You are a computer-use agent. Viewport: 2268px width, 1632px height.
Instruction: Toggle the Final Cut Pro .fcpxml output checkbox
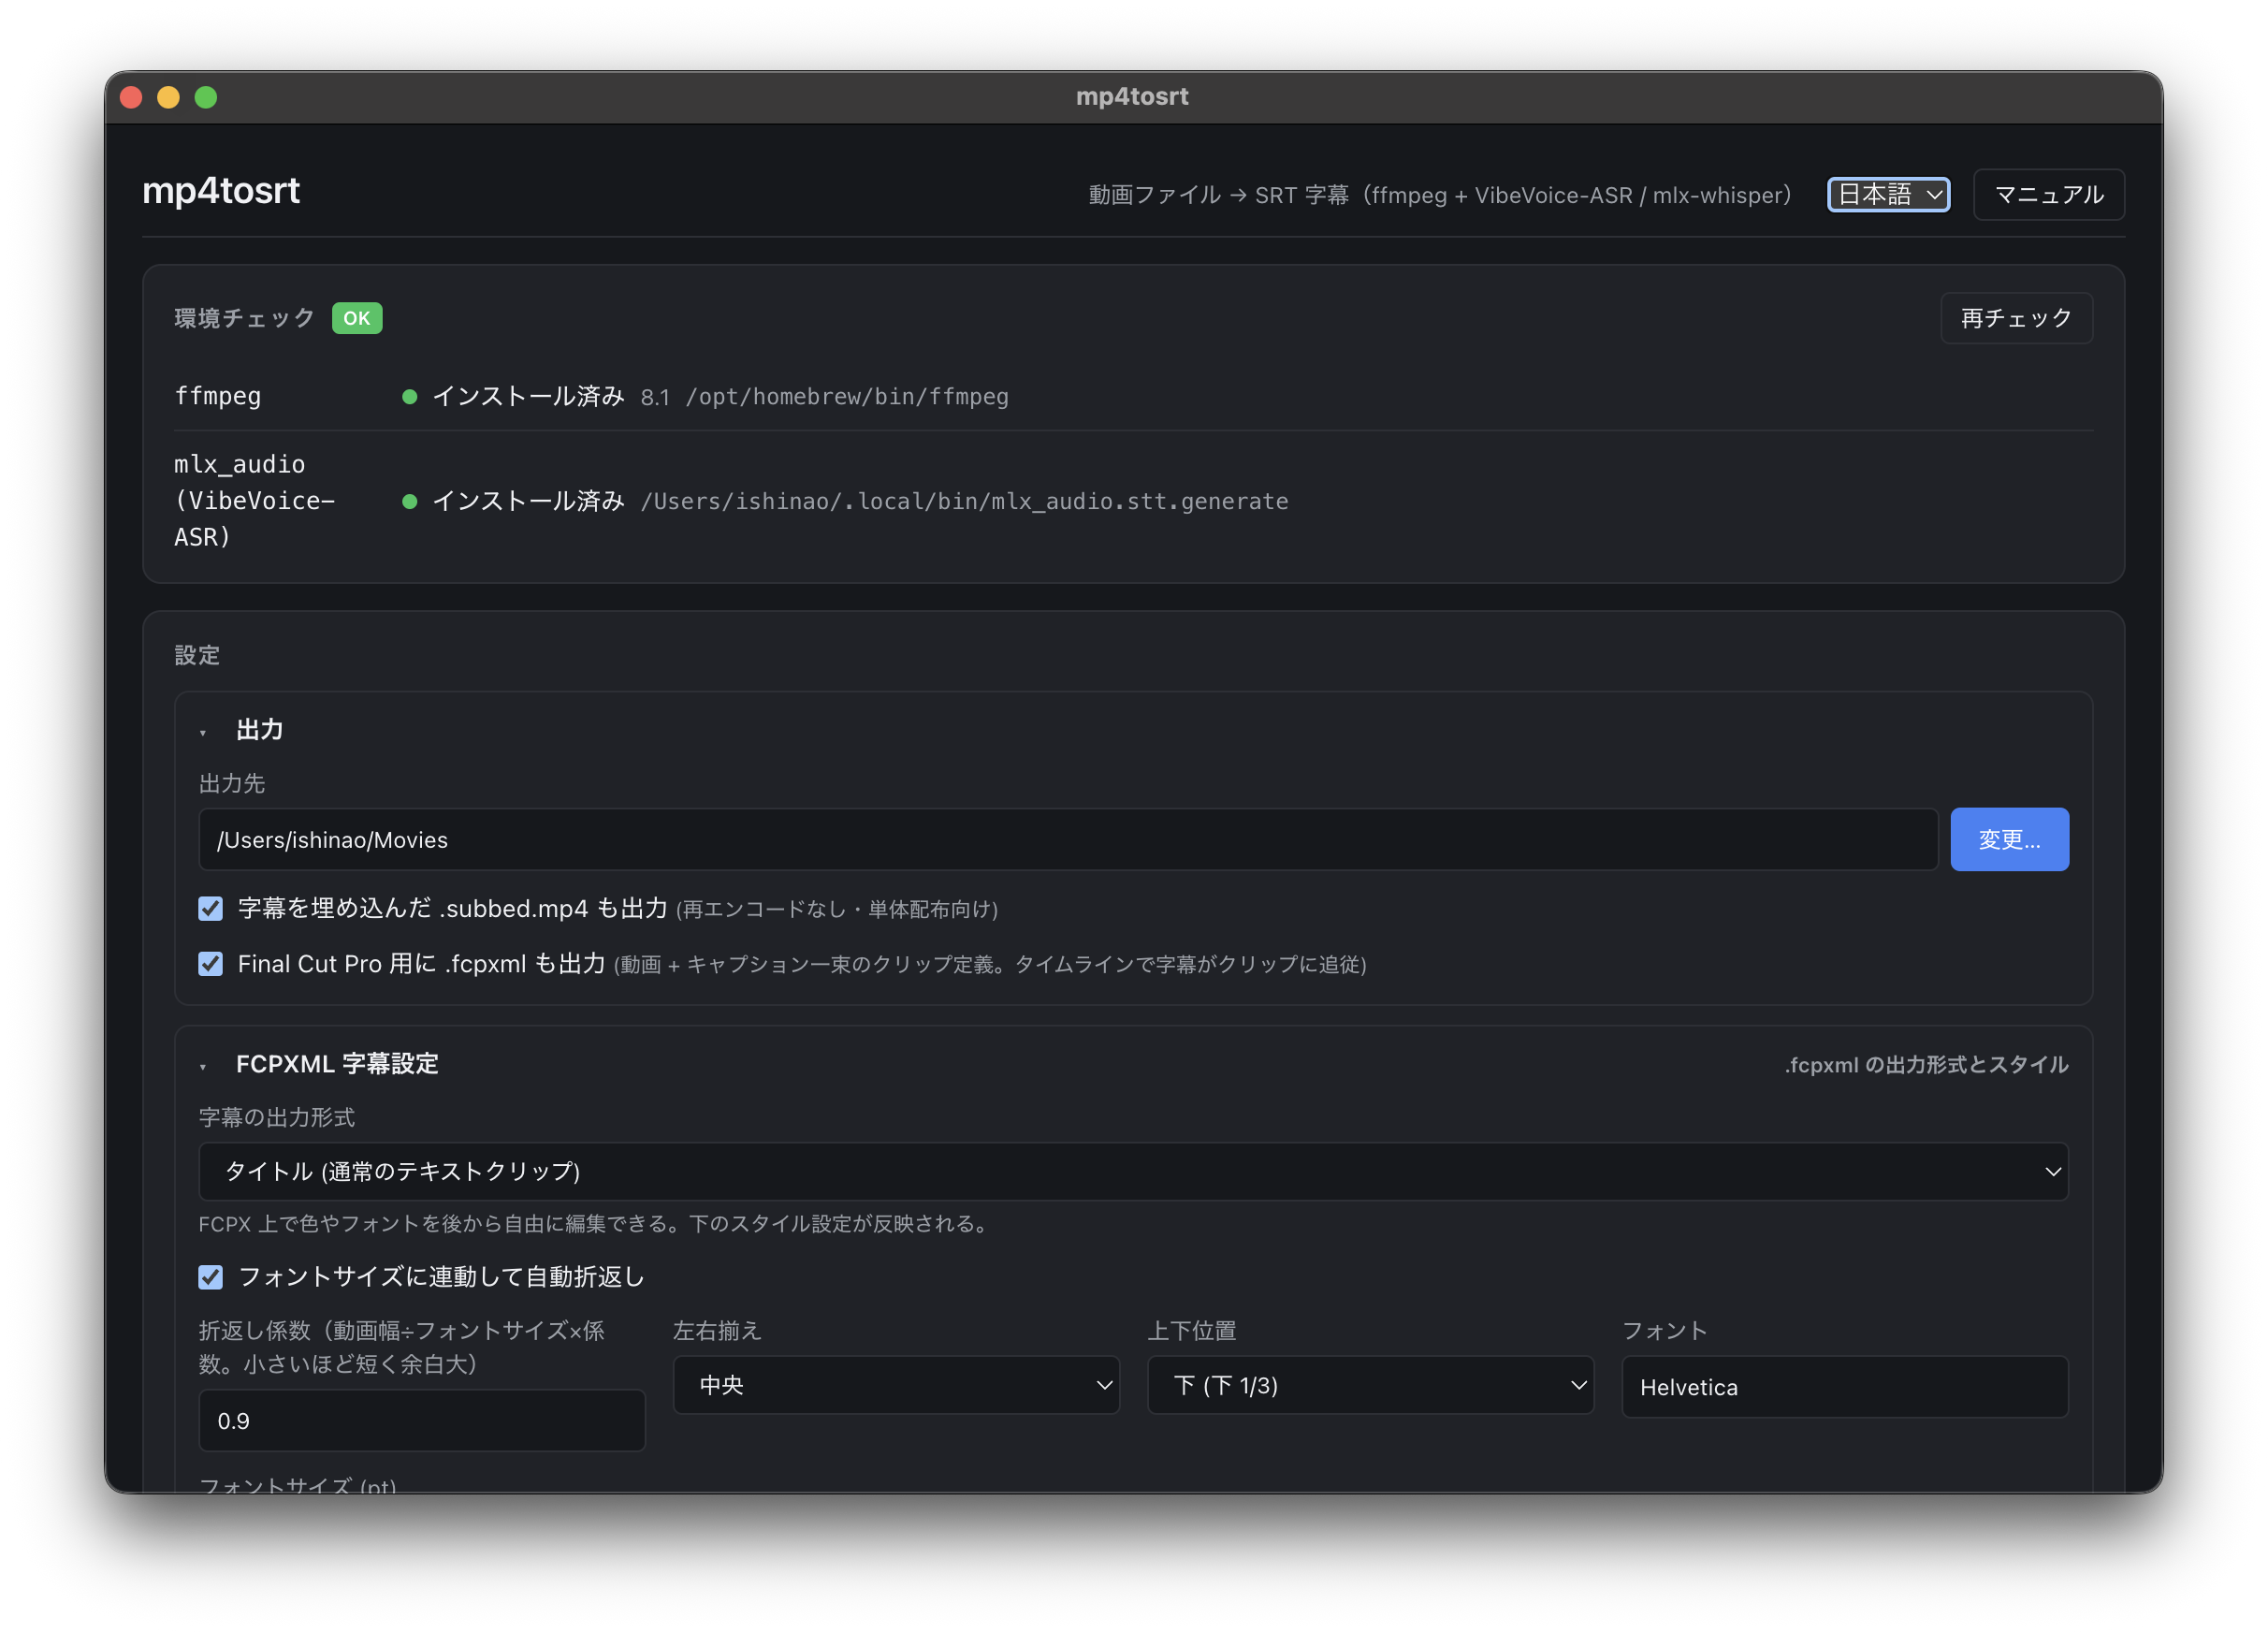click(x=210, y=963)
